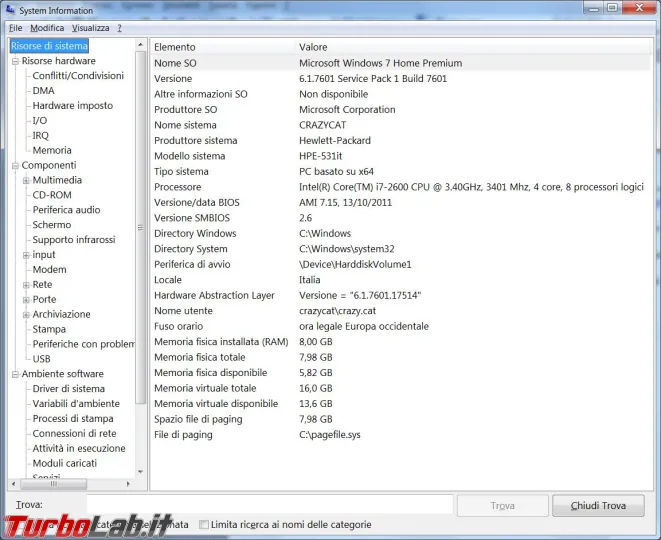
Task: Select the Nome utente row
Action: [400, 311]
